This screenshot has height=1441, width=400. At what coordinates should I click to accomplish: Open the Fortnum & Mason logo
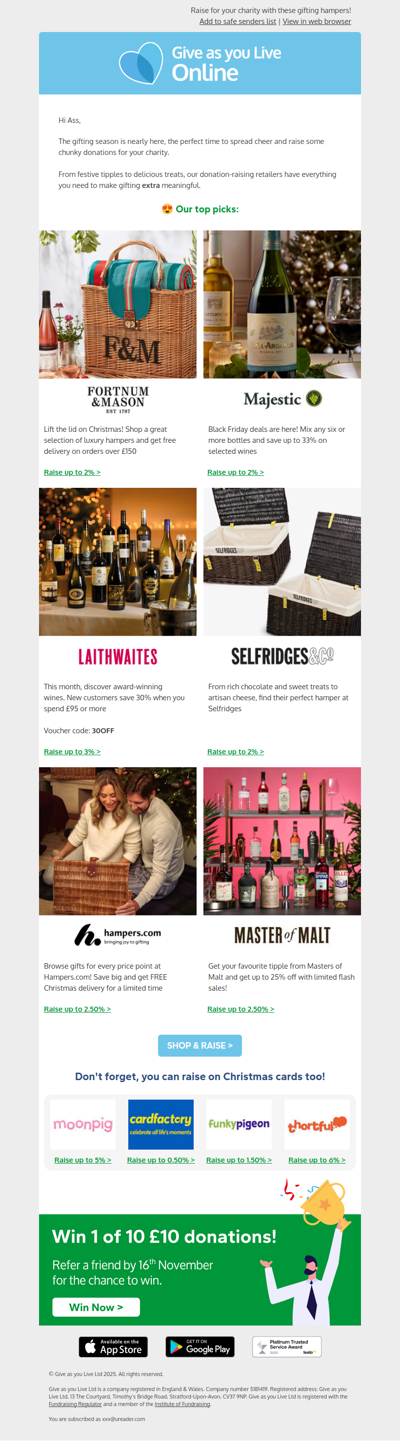[118, 399]
